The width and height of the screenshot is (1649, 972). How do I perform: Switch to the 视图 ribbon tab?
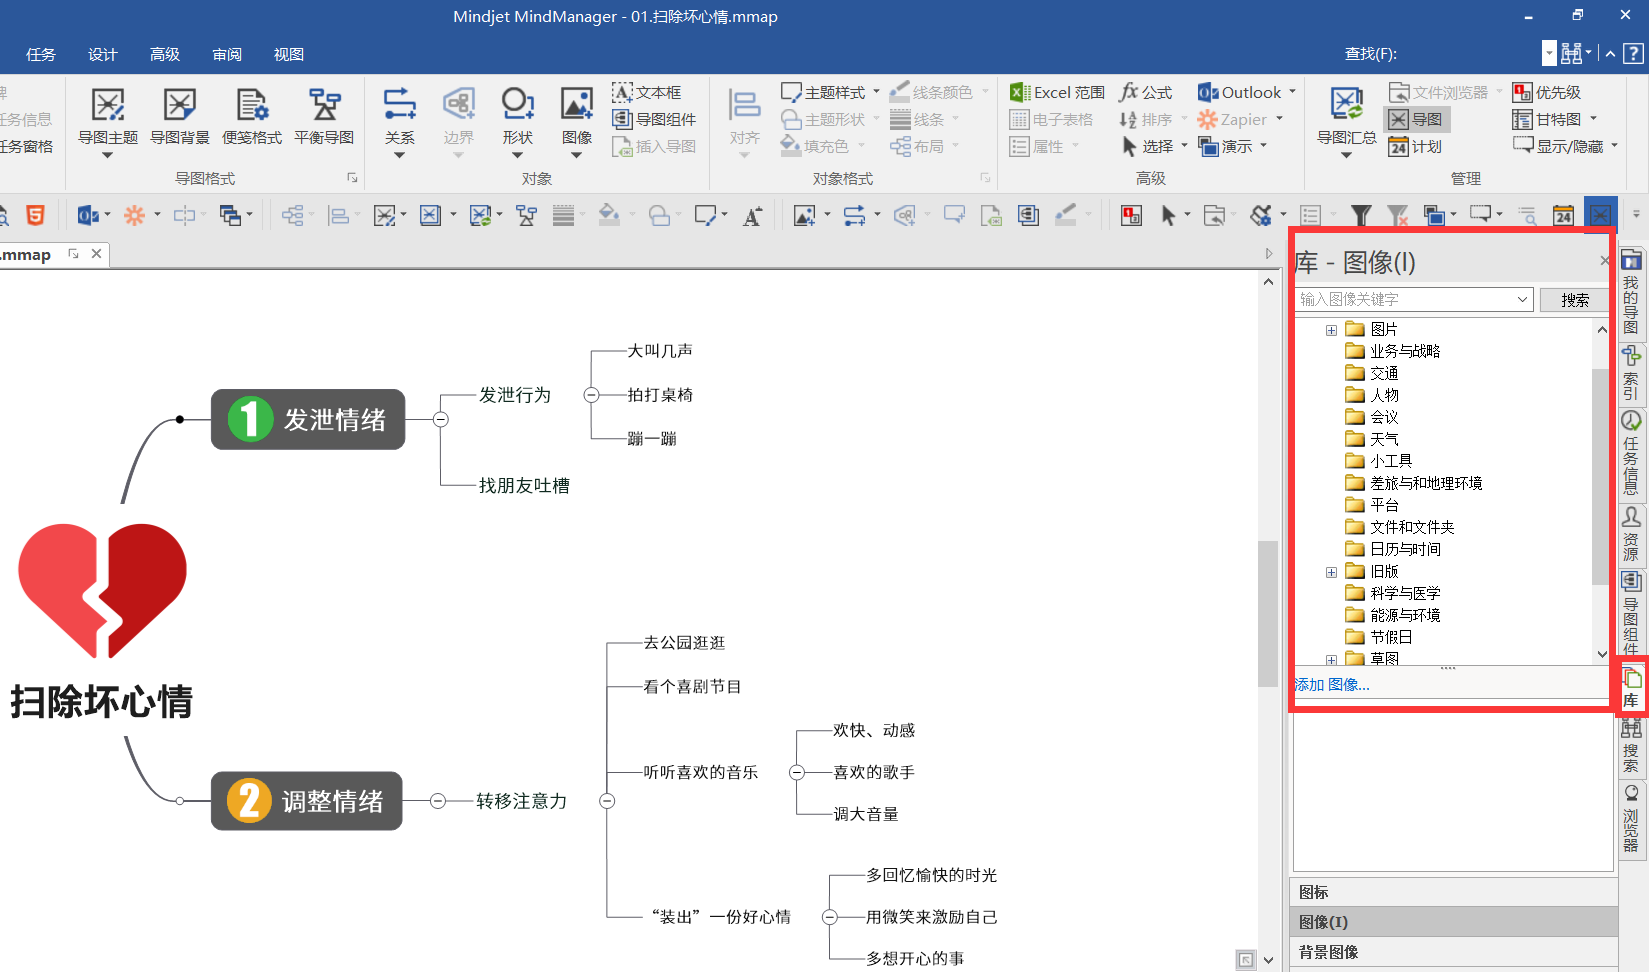click(x=288, y=54)
